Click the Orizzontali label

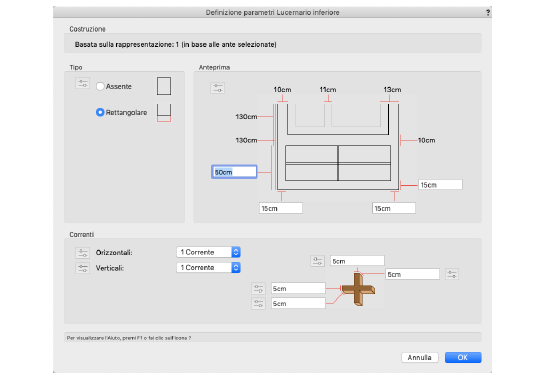(x=114, y=253)
